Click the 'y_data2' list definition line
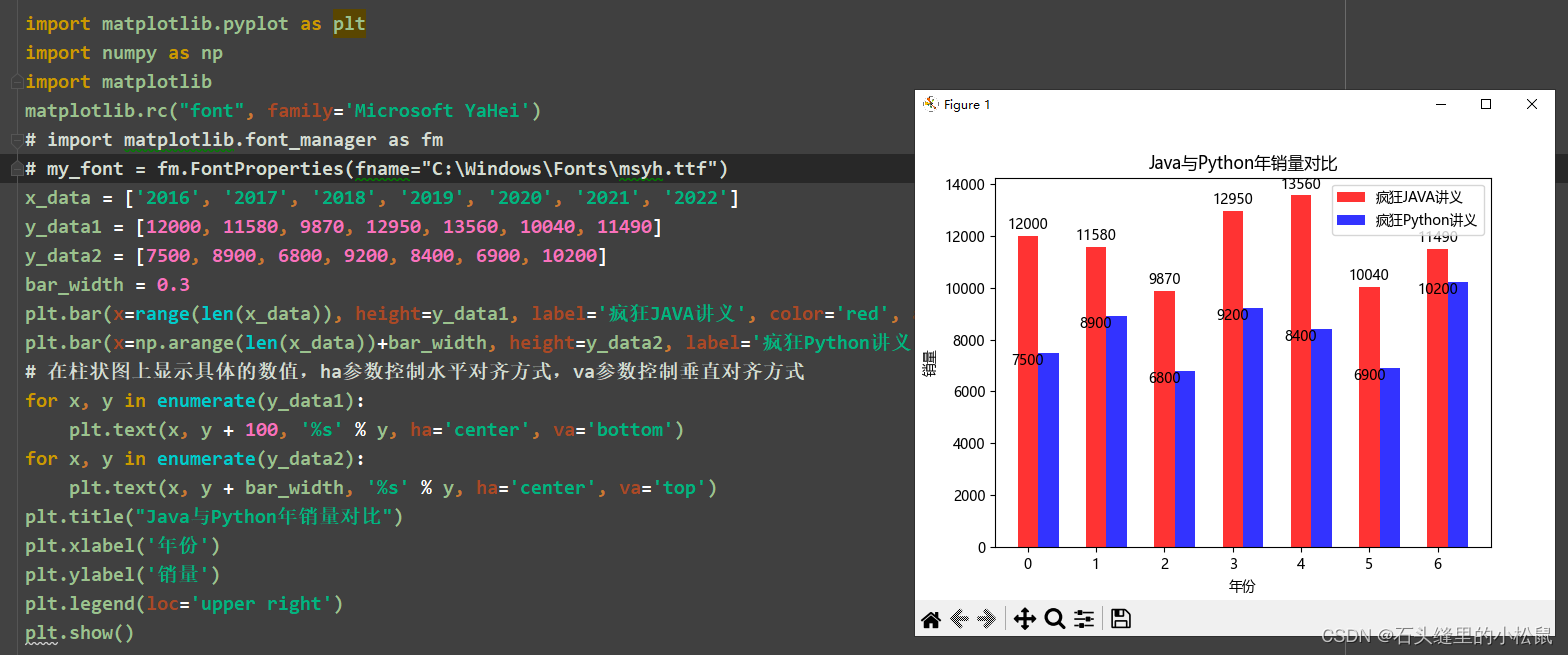 point(316,255)
